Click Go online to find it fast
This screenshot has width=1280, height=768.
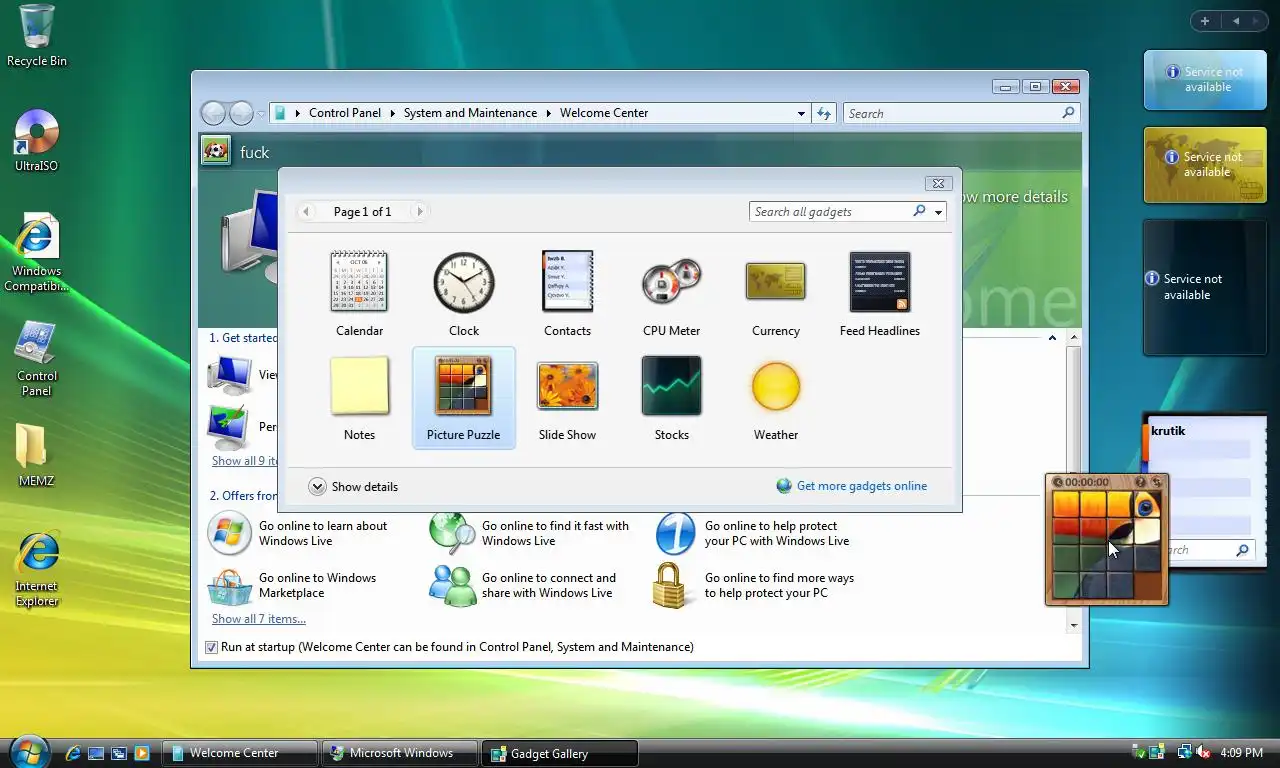pyautogui.click(x=530, y=533)
